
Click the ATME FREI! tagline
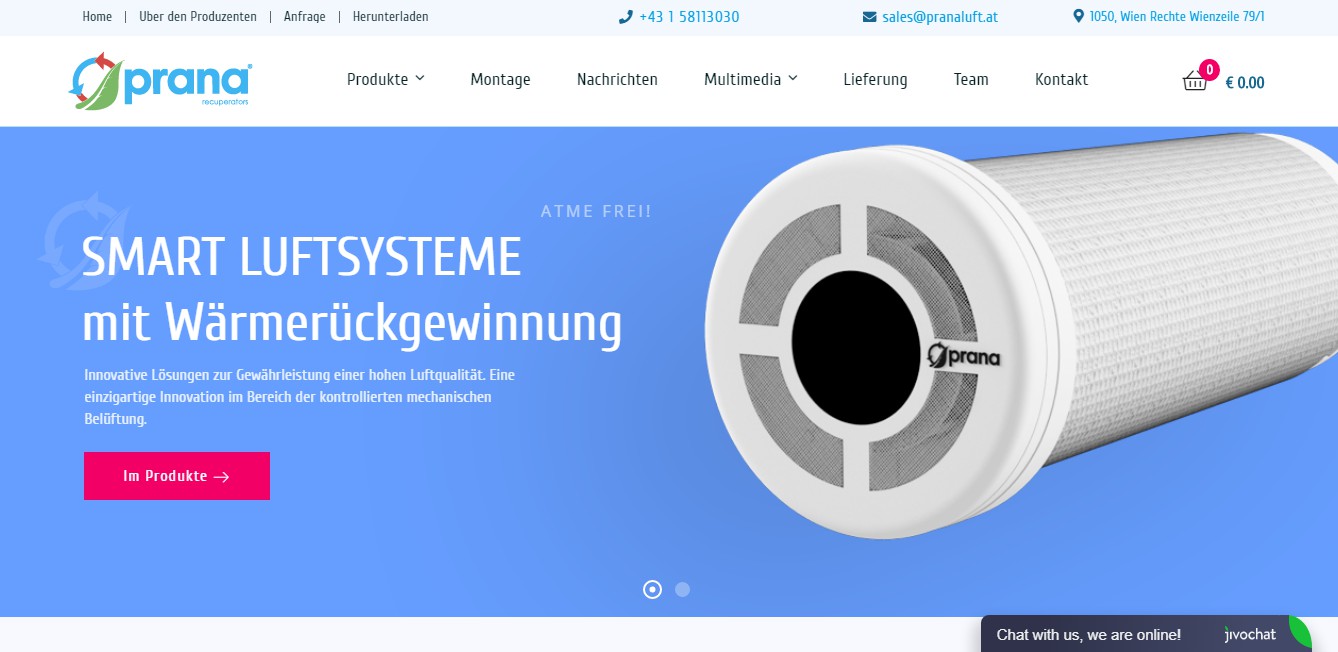(x=596, y=212)
